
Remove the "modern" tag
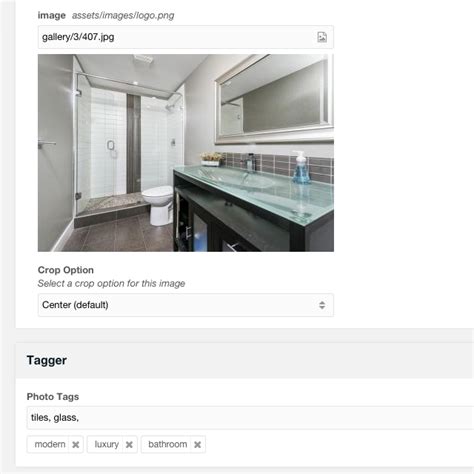pyautogui.click(x=76, y=444)
